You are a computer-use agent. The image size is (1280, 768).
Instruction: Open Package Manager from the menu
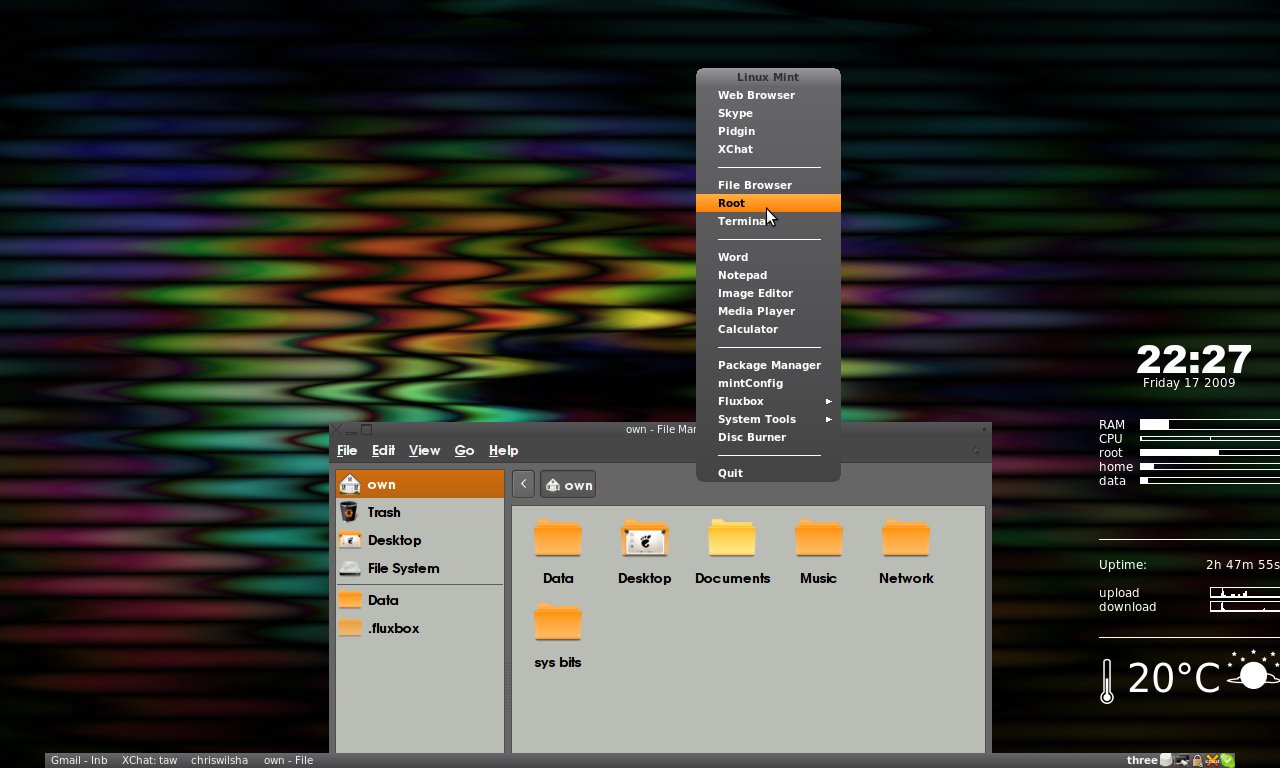click(768, 365)
